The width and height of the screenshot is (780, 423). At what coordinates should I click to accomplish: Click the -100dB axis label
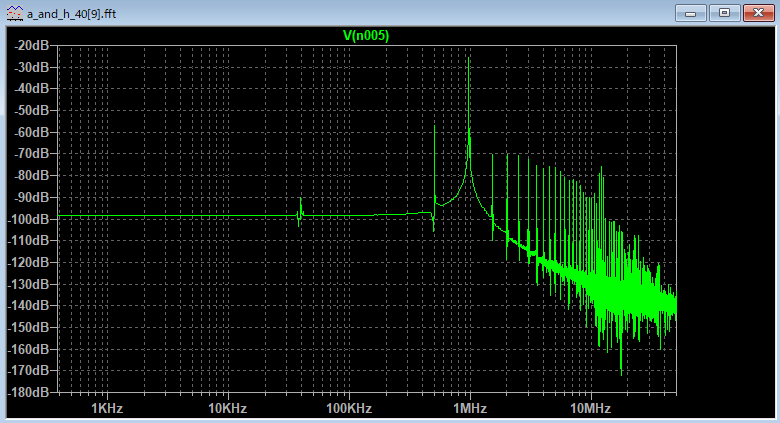29,219
